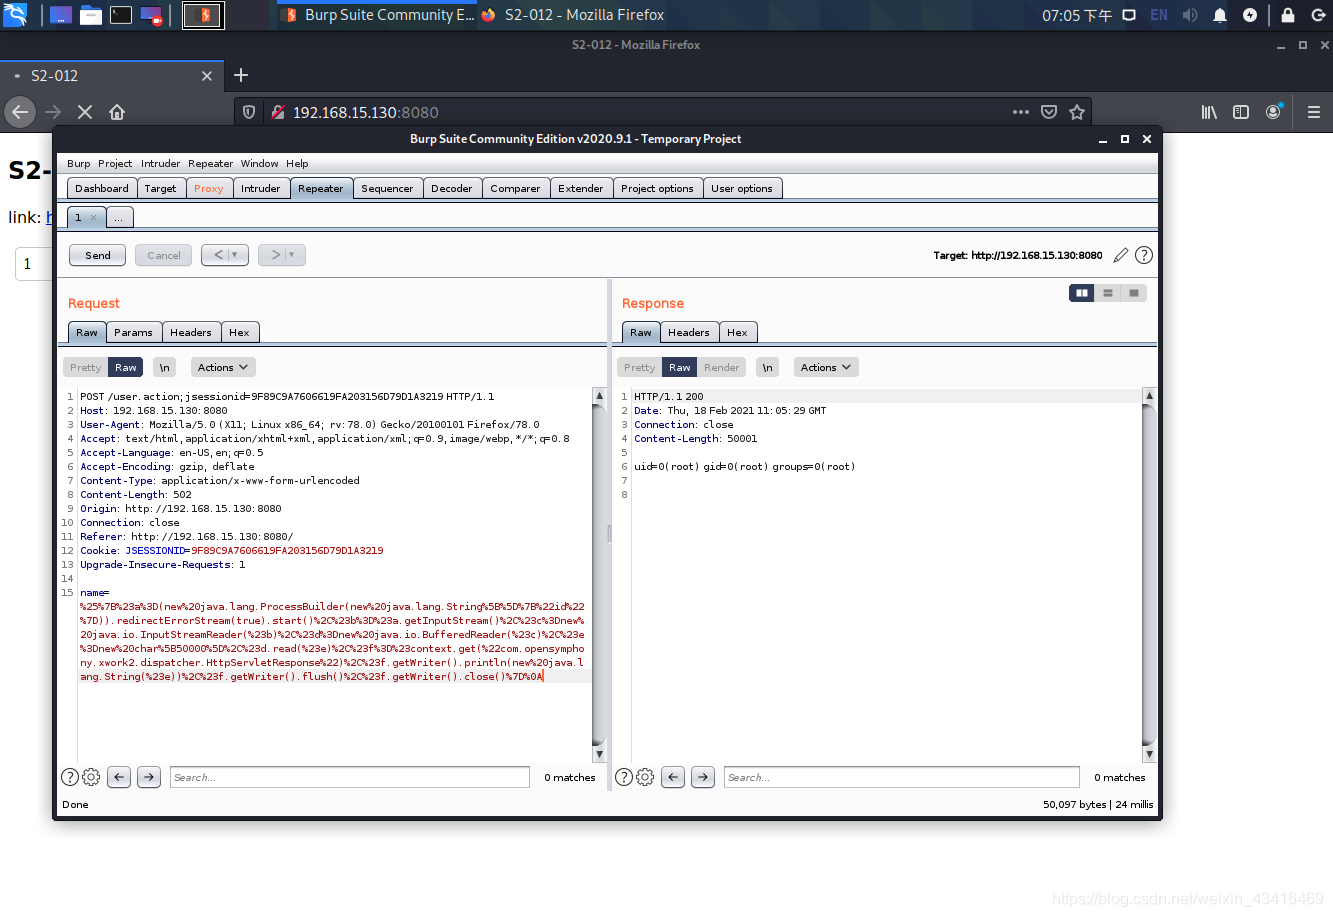1333x917 pixels.
Task: Toggle Raw view in Request pane
Action: click(126, 367)
